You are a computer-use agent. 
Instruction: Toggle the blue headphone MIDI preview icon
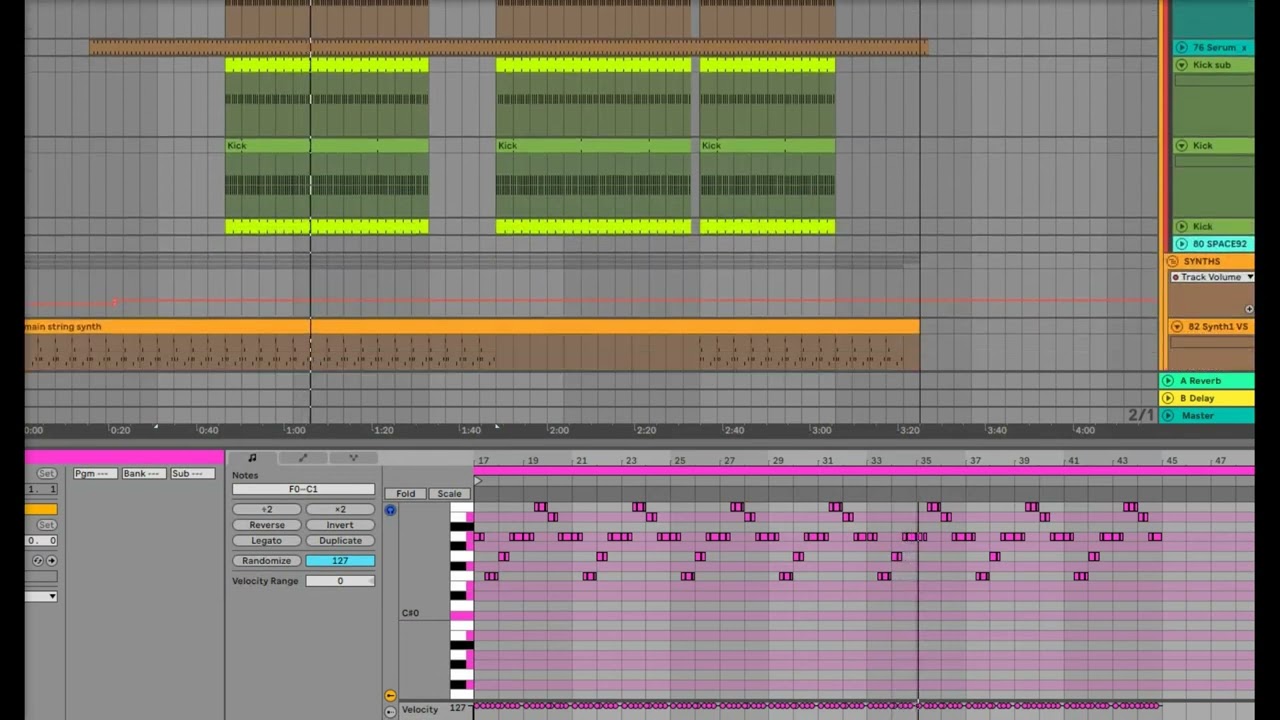390,510
